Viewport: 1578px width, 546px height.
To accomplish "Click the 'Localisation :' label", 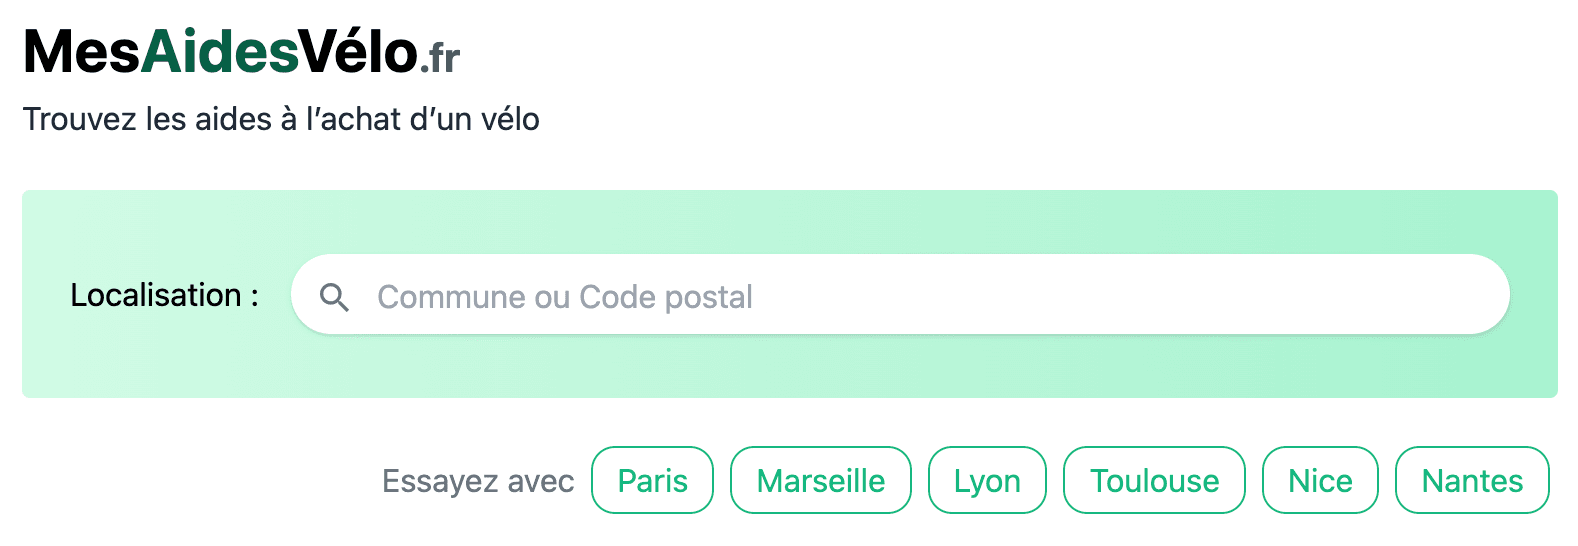I will coord(164,295).
